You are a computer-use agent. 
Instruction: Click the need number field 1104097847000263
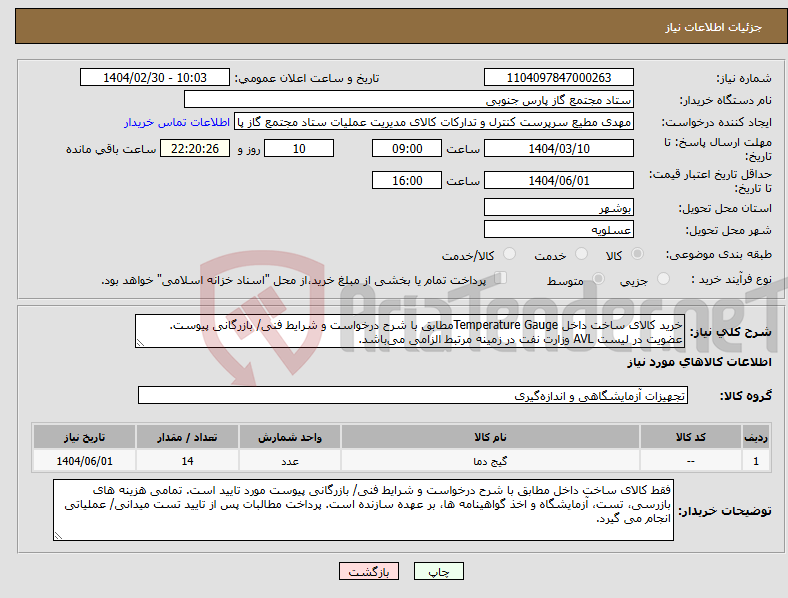coord(558,77)
